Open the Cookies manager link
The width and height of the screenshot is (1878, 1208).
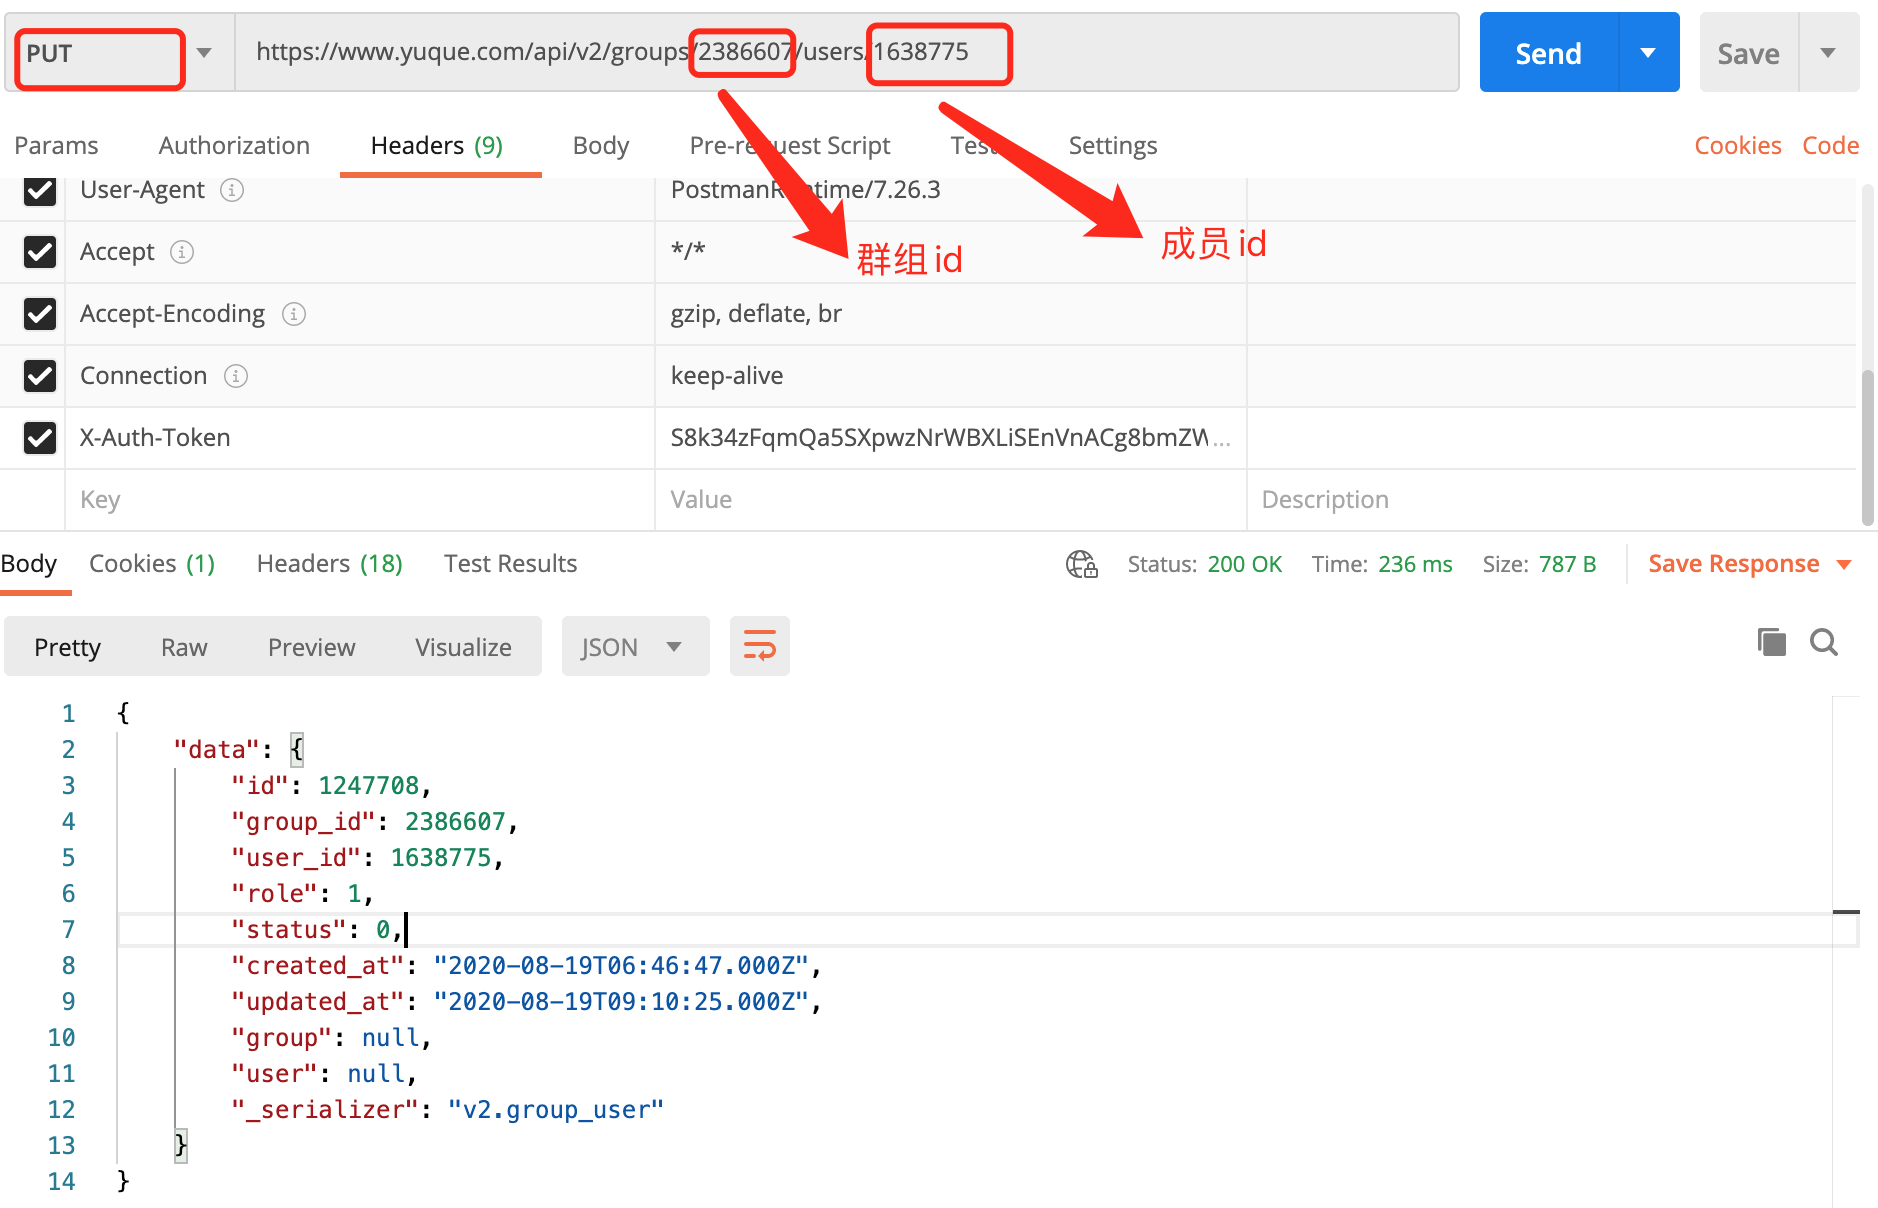[1738, 146]
